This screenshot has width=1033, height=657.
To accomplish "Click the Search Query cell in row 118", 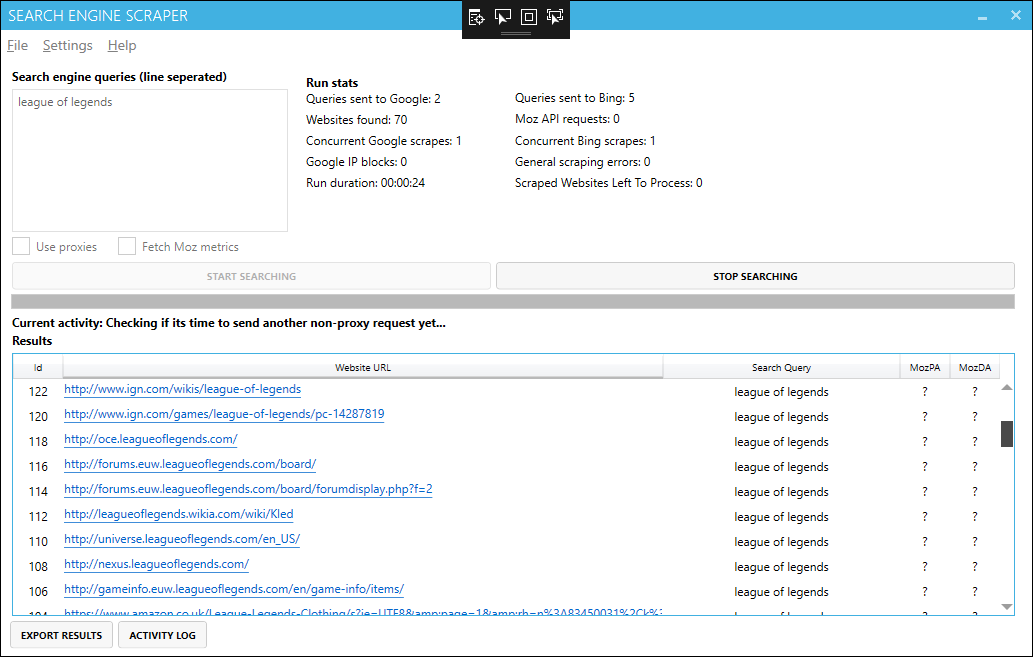I will 781,442.
